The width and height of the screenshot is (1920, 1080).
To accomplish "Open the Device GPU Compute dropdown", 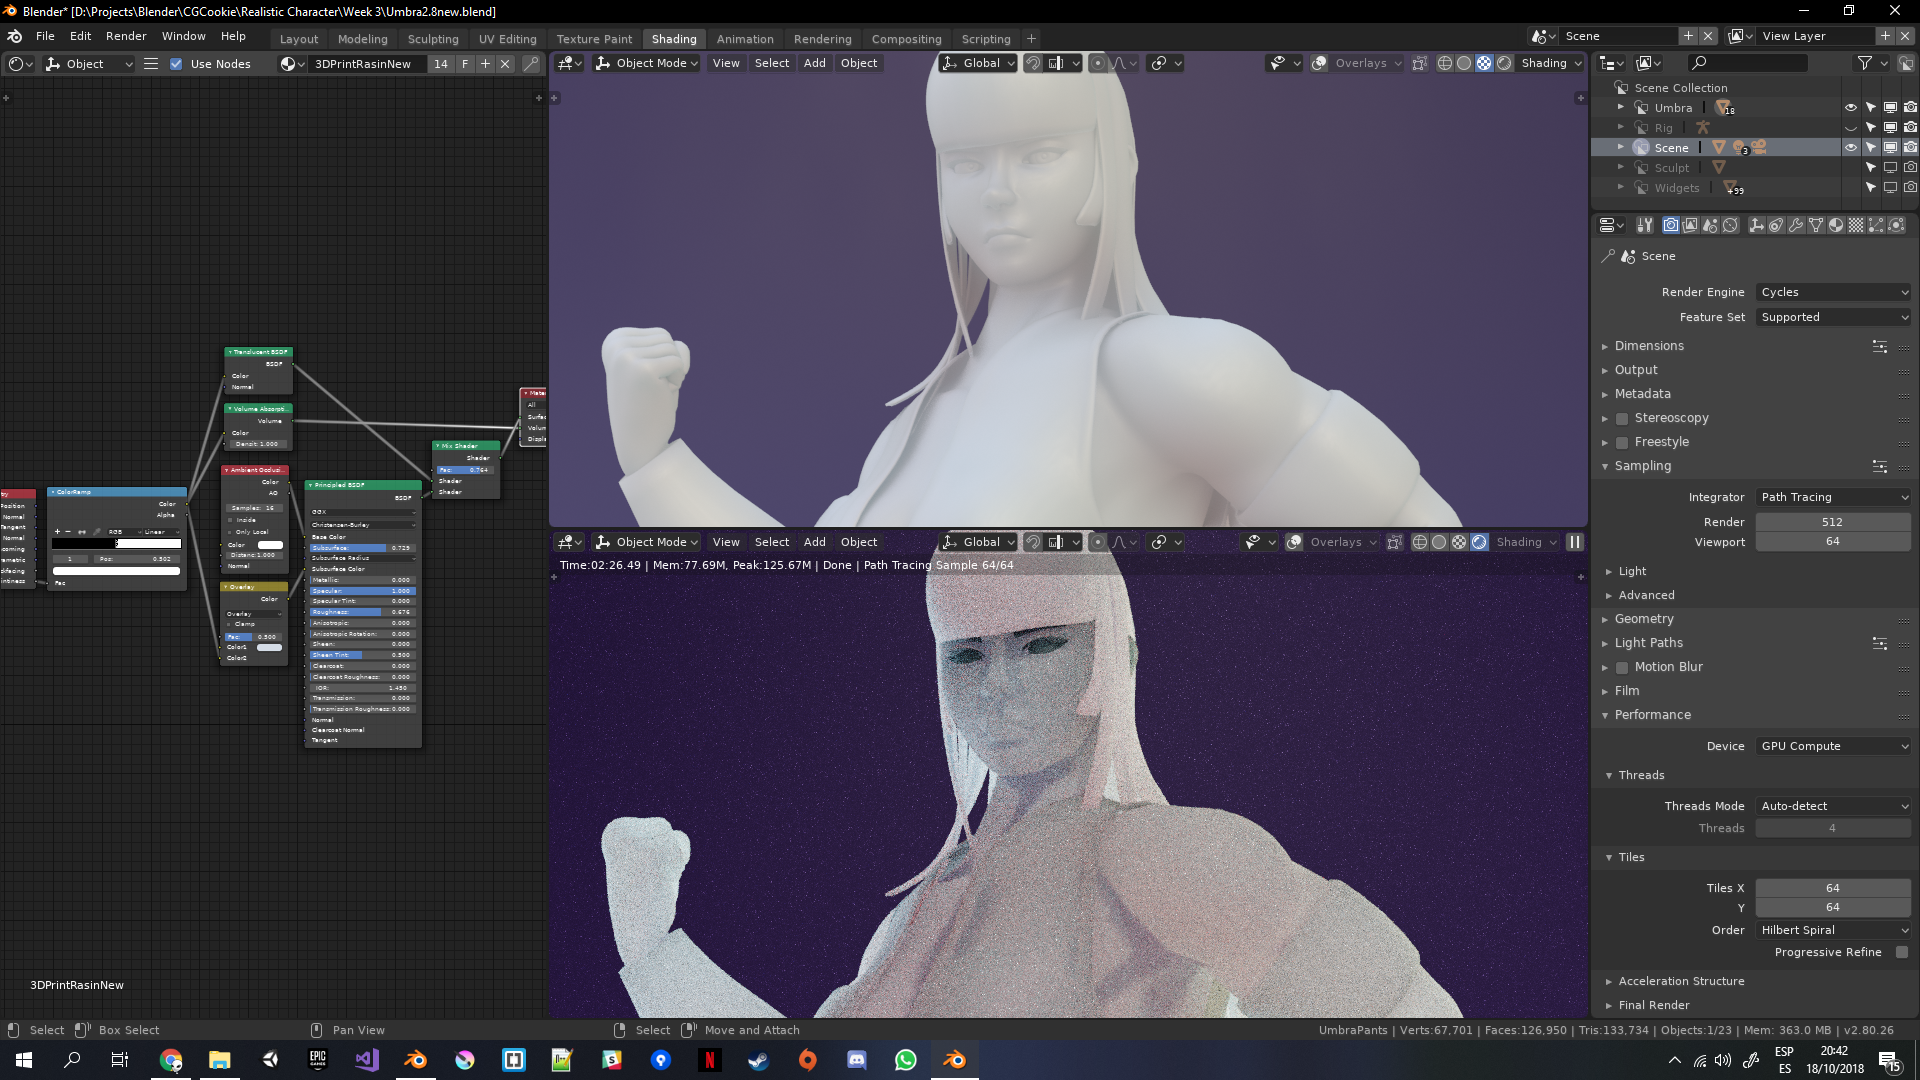I will [1833, 746].
